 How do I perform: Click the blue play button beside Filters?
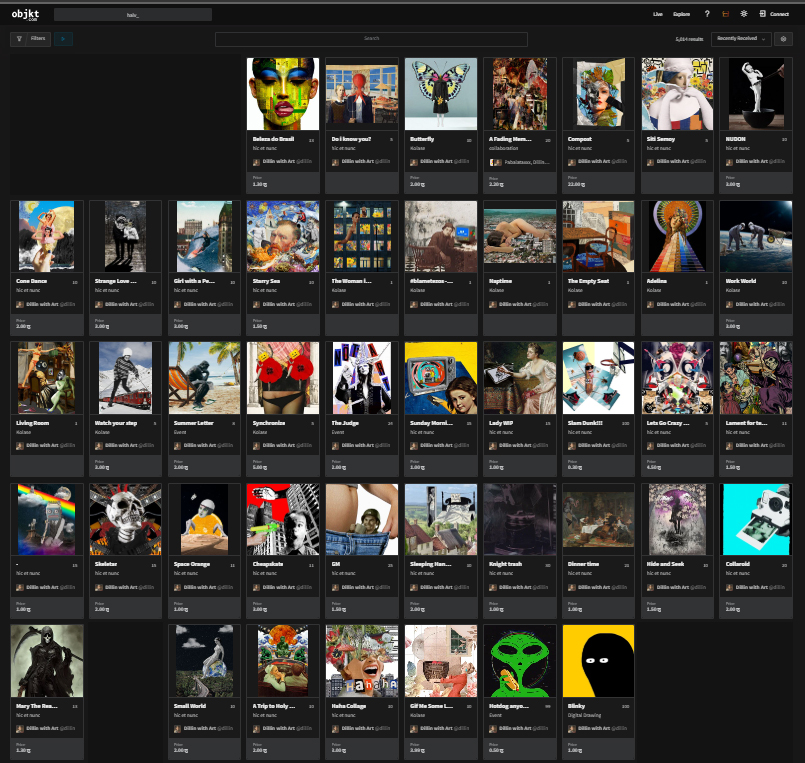tap(63, 39)
